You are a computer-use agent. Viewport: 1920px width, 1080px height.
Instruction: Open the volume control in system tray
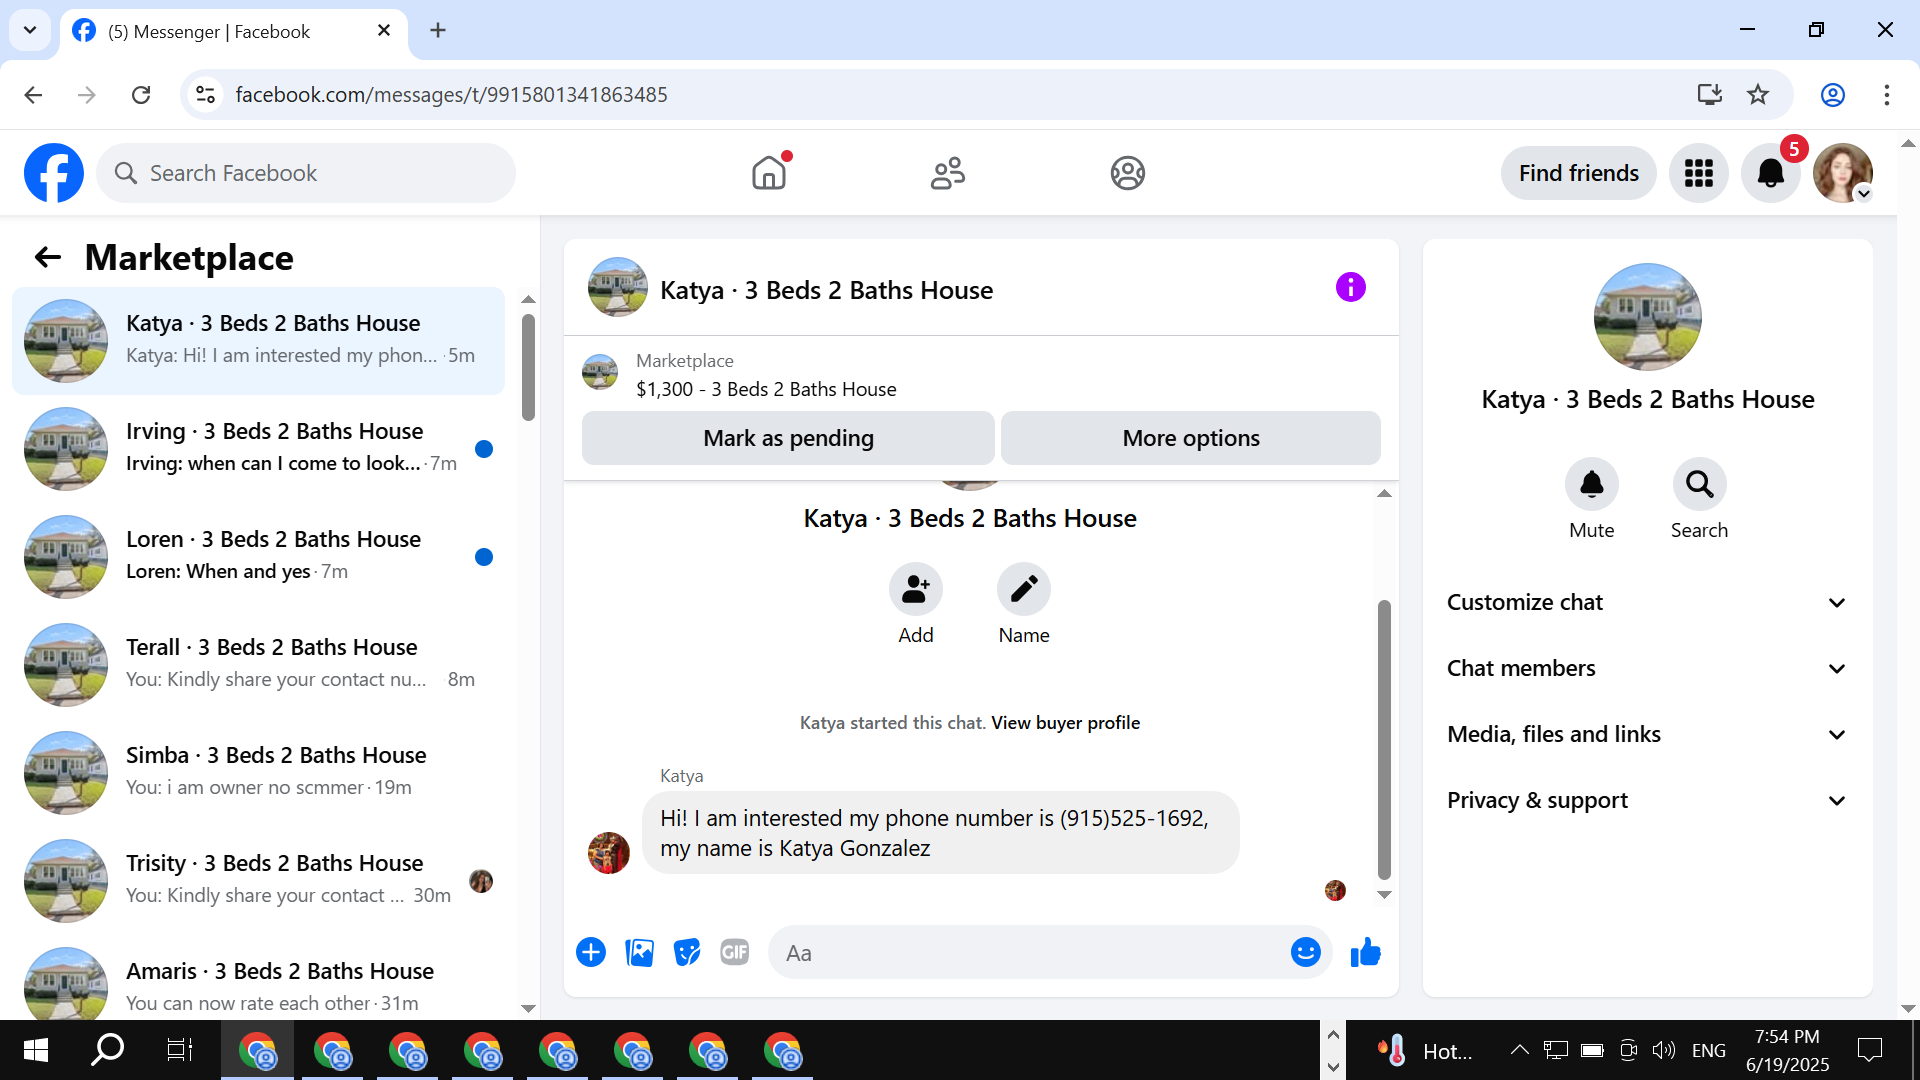point(1663,1050)
